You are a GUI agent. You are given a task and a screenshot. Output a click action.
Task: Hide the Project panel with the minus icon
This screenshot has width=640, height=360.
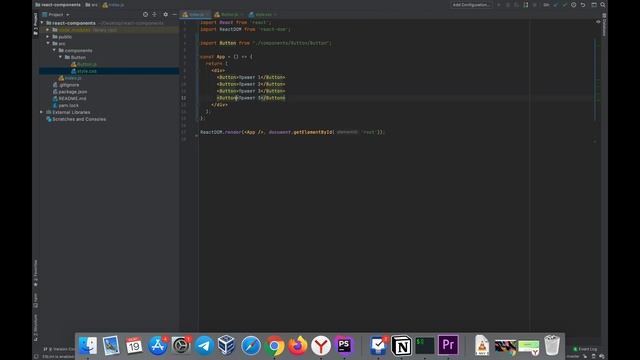pyautogui.click(x=174, y=14)
